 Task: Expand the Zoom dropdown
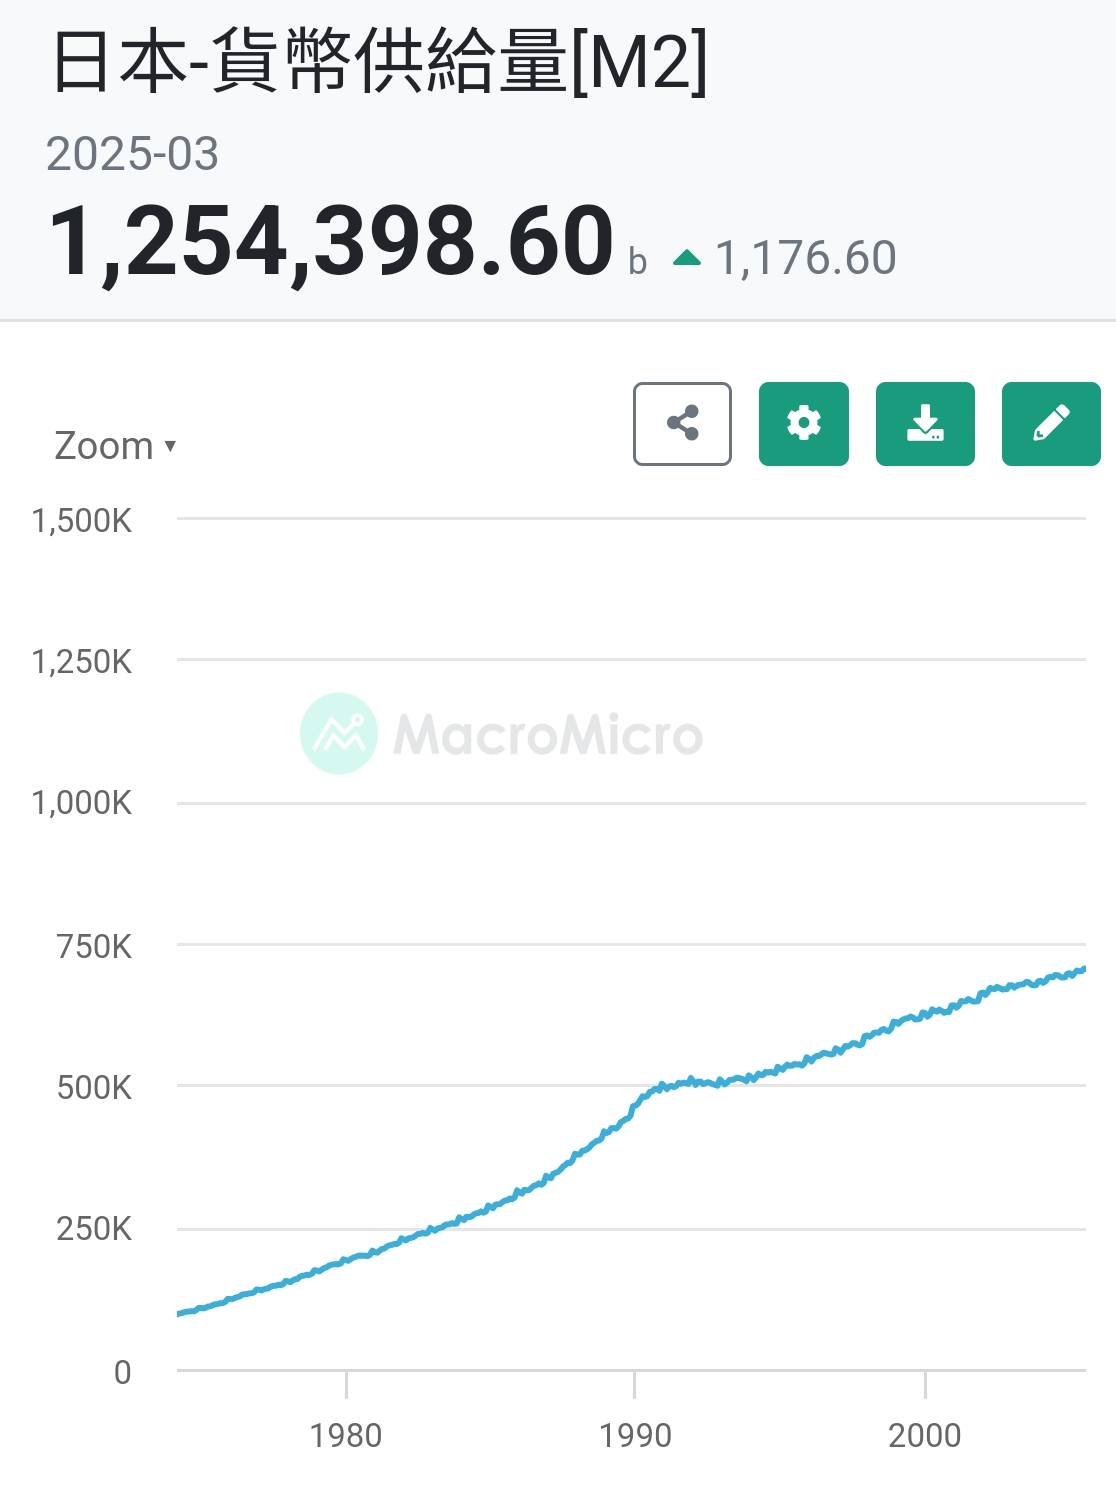(x=115, y=446)
